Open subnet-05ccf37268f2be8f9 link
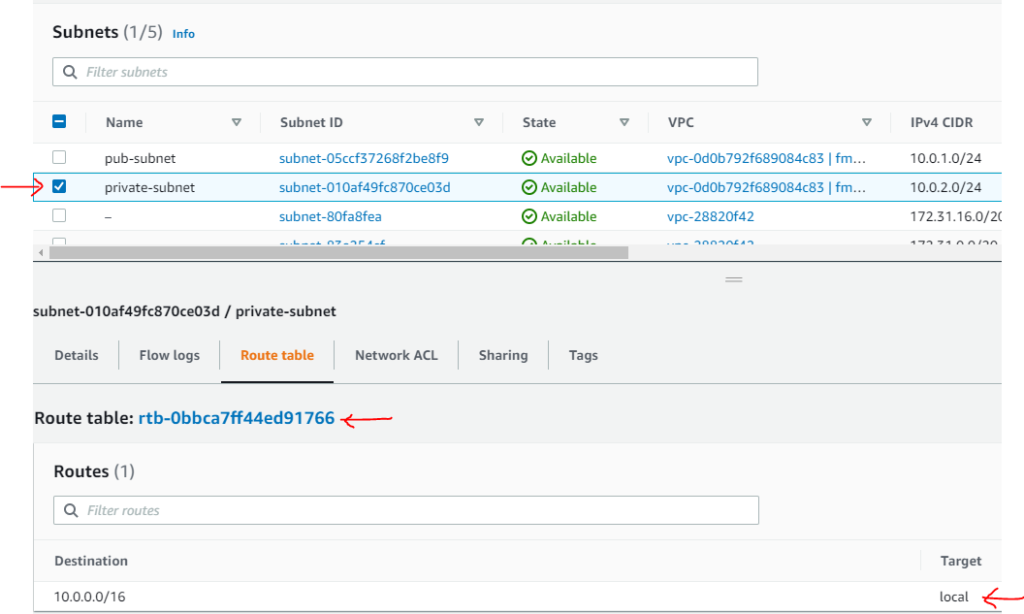The image size is (1024, 614). [x=364, y=158]
